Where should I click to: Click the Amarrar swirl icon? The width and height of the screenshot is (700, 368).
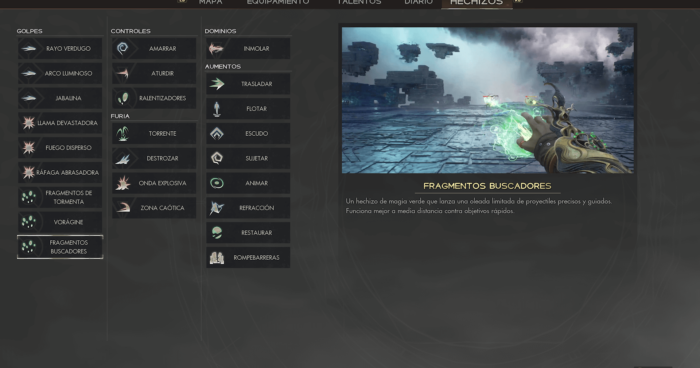click(122, 48)
